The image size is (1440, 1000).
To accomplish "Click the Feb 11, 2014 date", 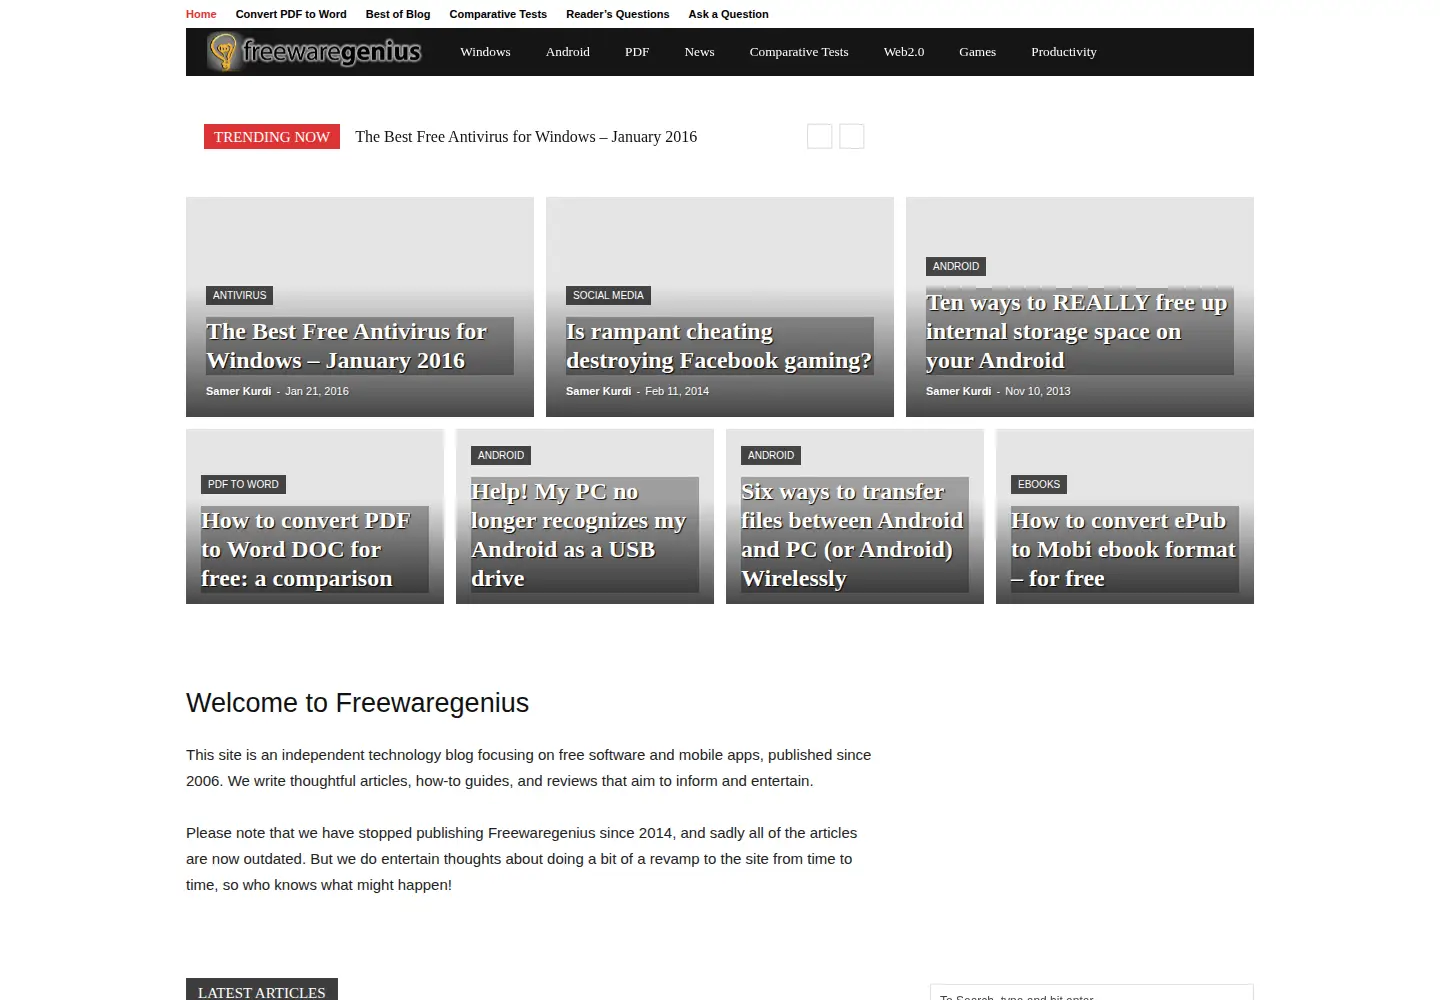I will [677, 391].
